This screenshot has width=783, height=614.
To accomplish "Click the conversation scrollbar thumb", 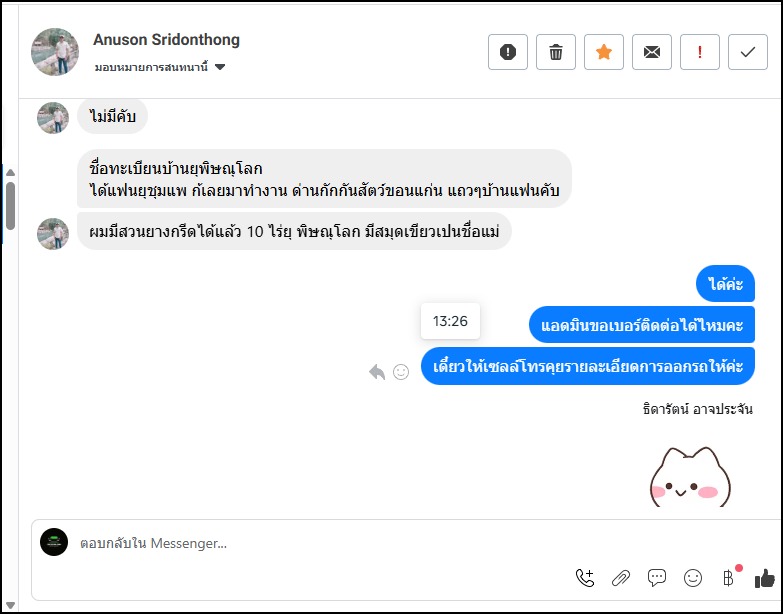I will pos(10,205).
